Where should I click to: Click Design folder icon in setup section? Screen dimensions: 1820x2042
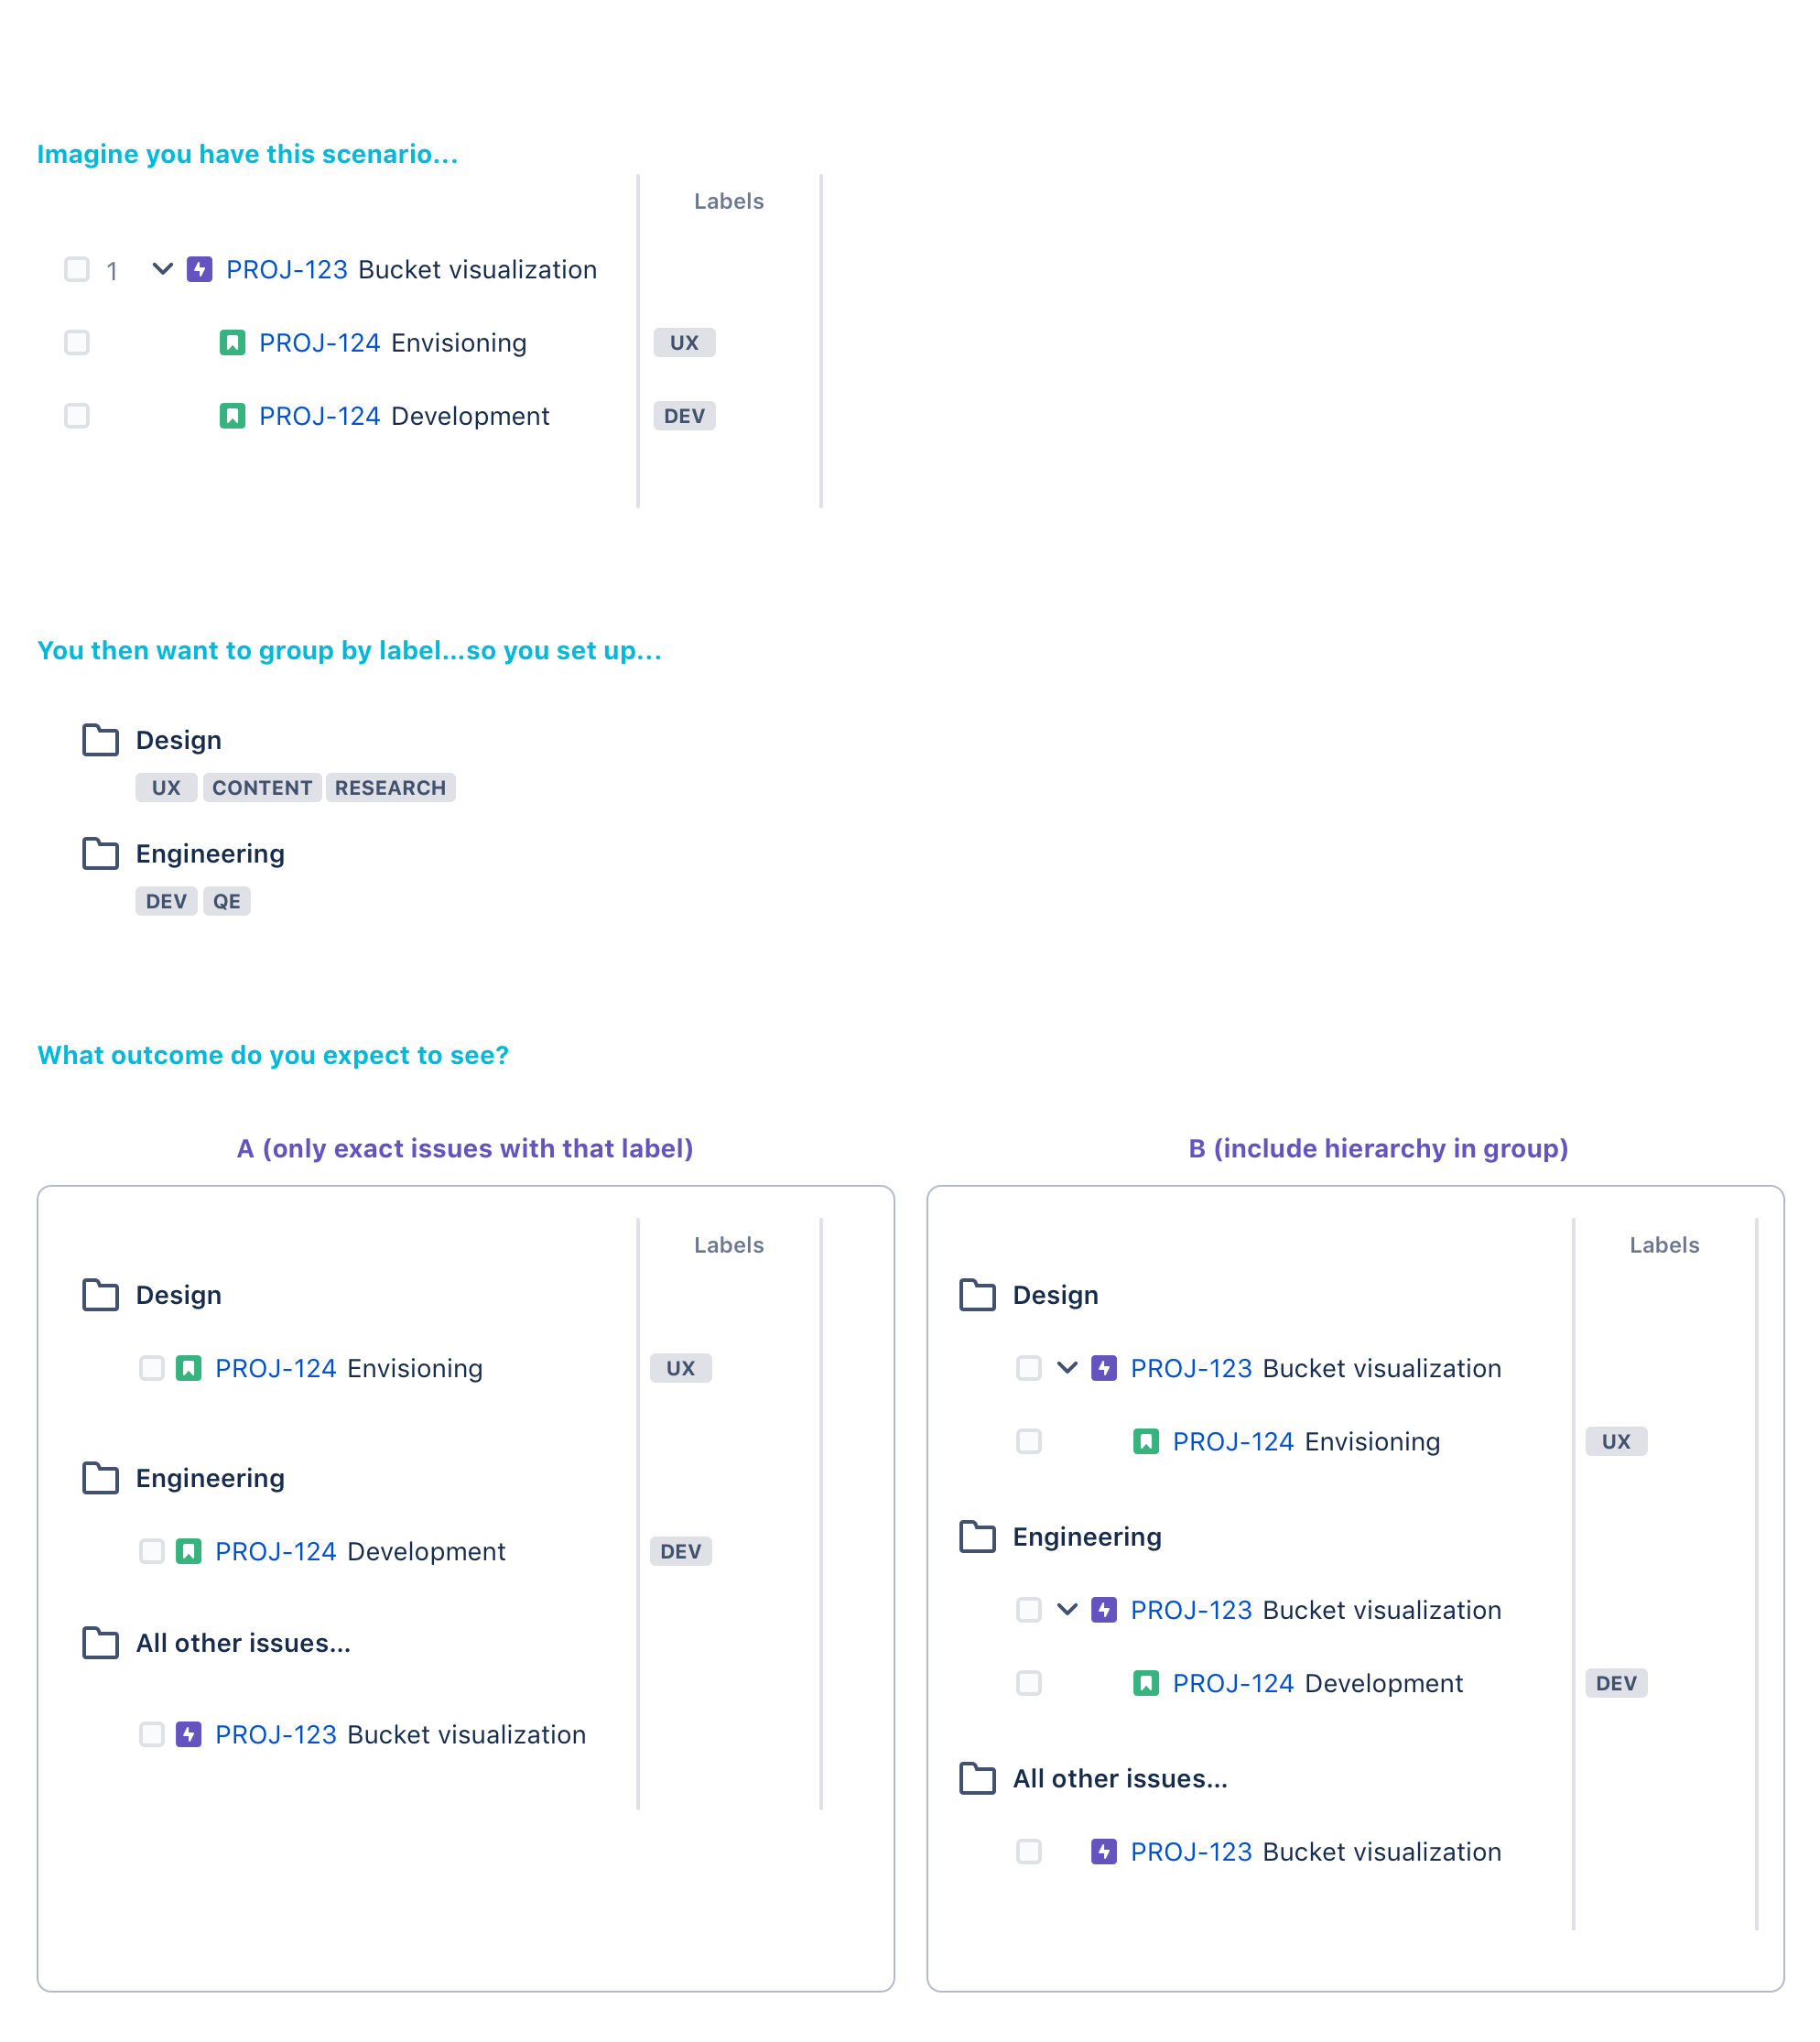(100, 740)
